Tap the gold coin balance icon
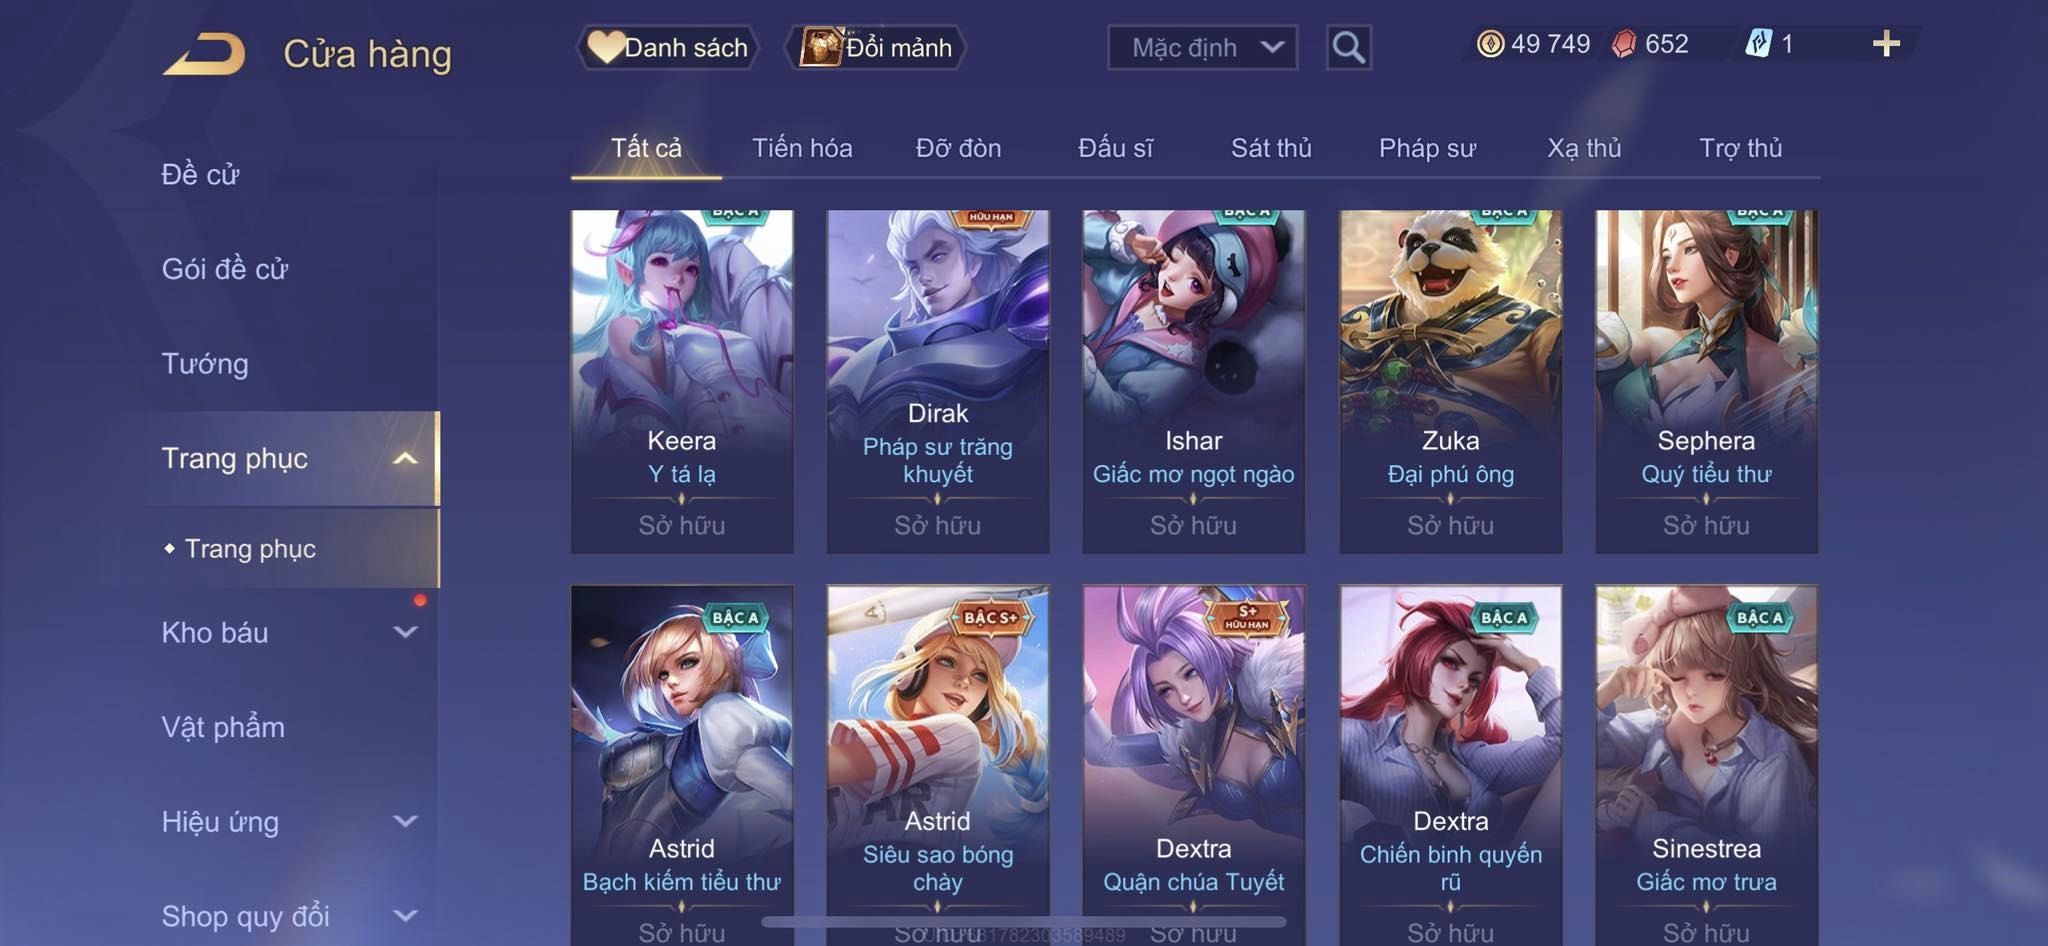The image size is (2048, 946). 1490,44
